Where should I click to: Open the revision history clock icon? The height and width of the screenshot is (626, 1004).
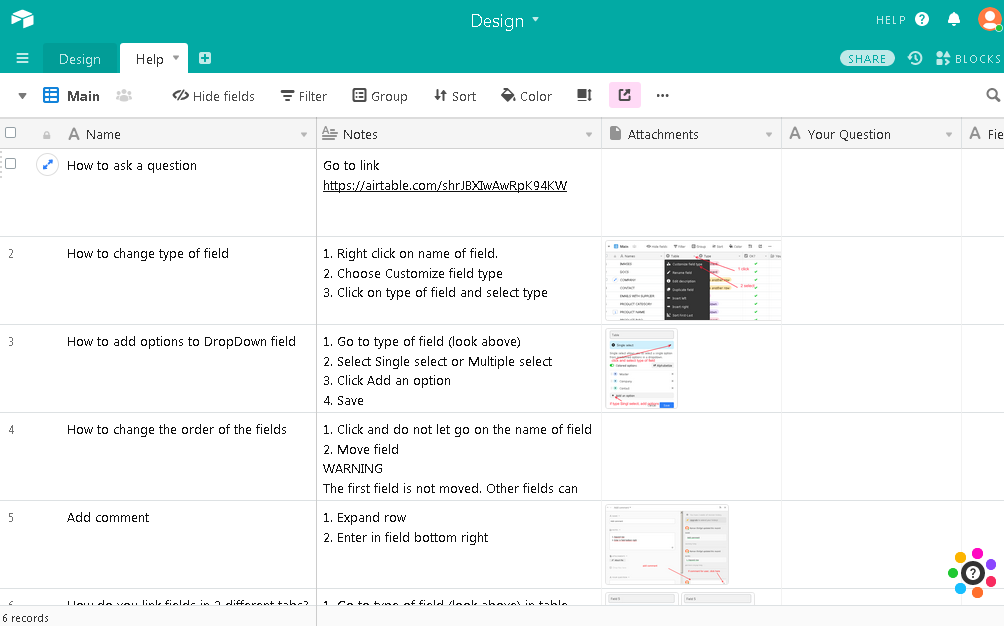tap(915, 58)
